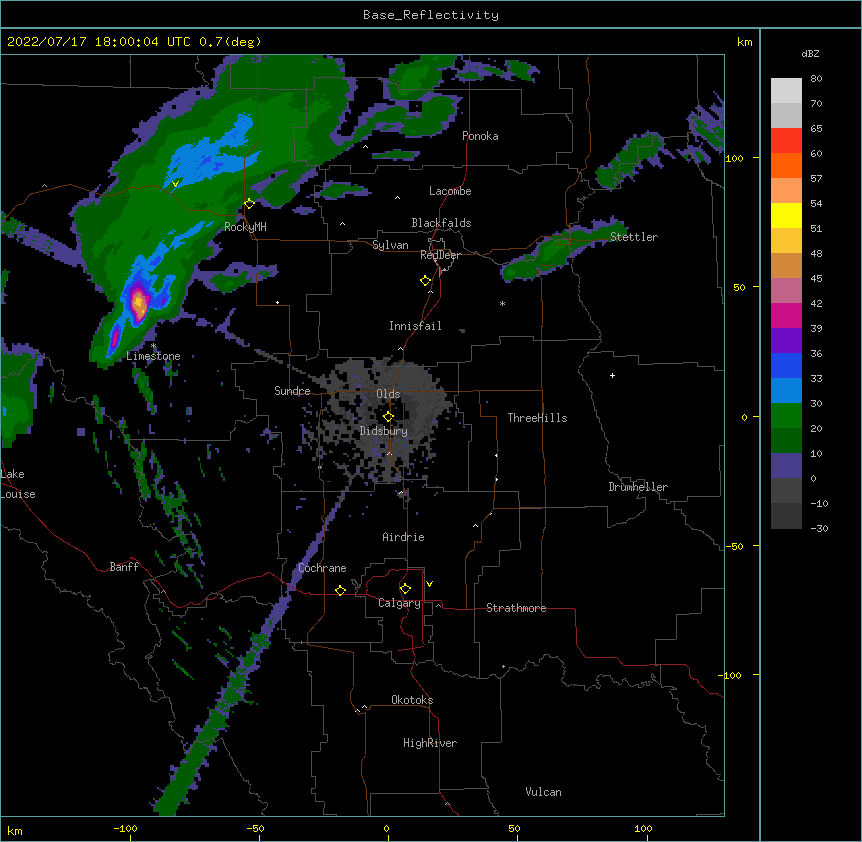
Task: Click the Vulcan city label
Action: point(543,792)
